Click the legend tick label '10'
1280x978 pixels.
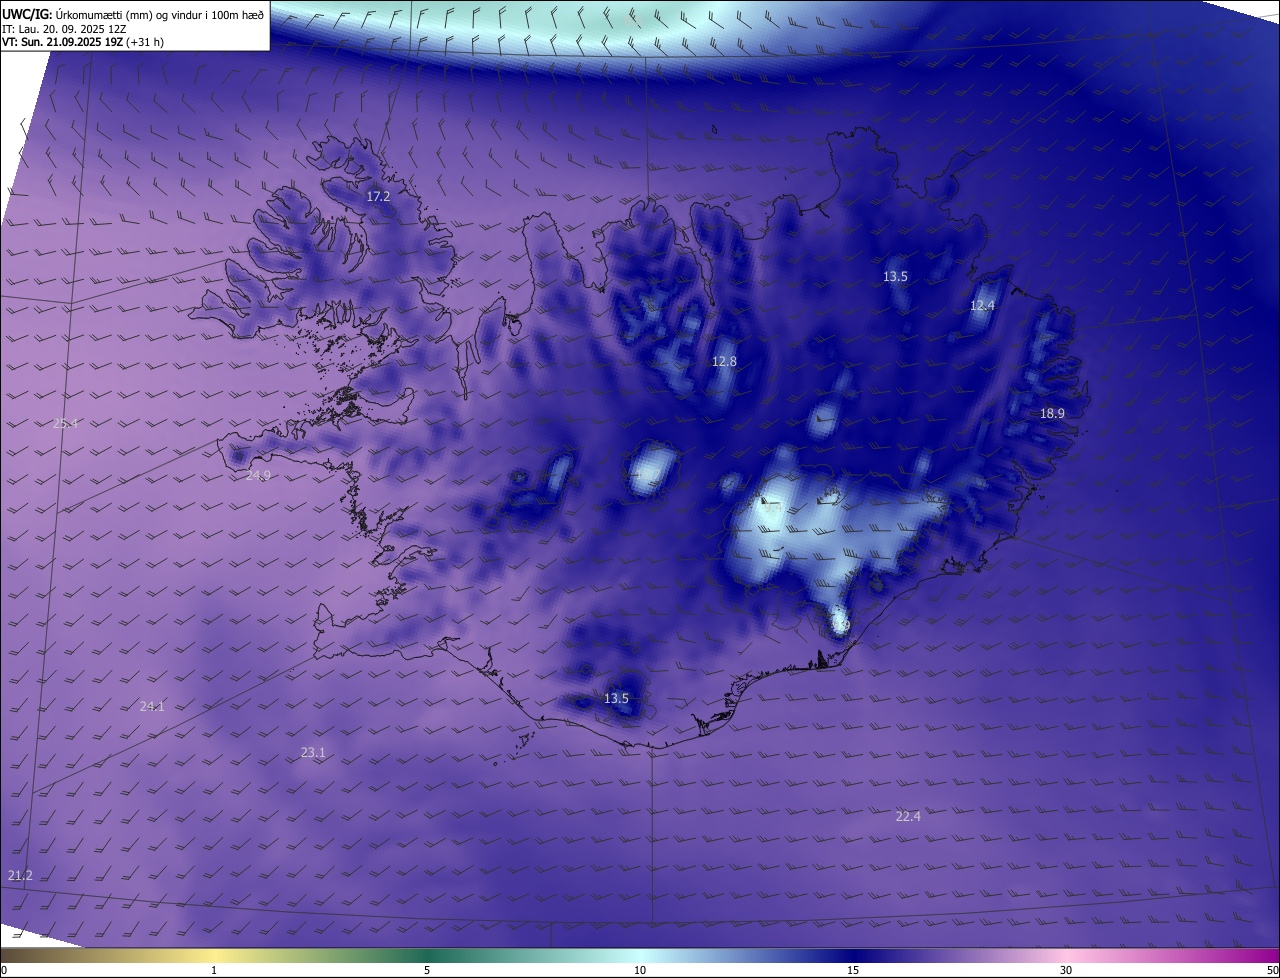coord(640,971)
